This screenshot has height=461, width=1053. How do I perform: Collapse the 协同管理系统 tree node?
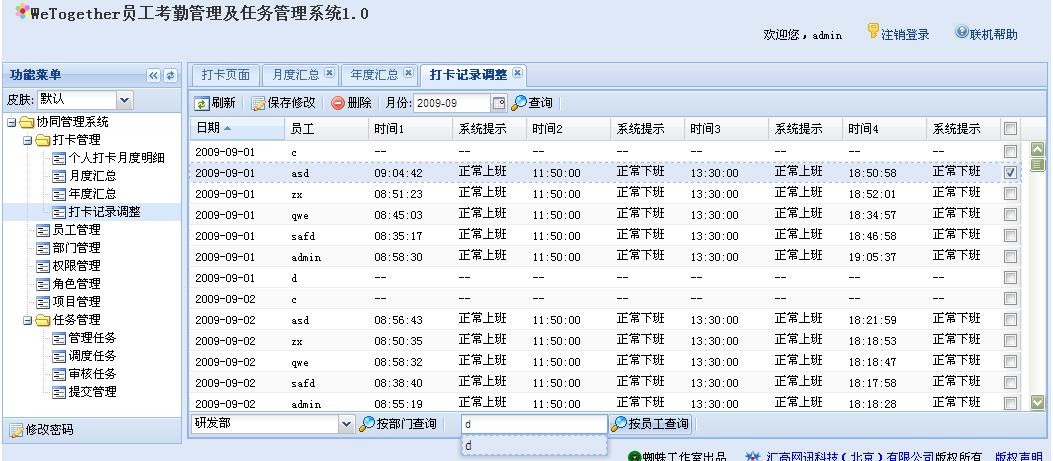coord(11,123)
